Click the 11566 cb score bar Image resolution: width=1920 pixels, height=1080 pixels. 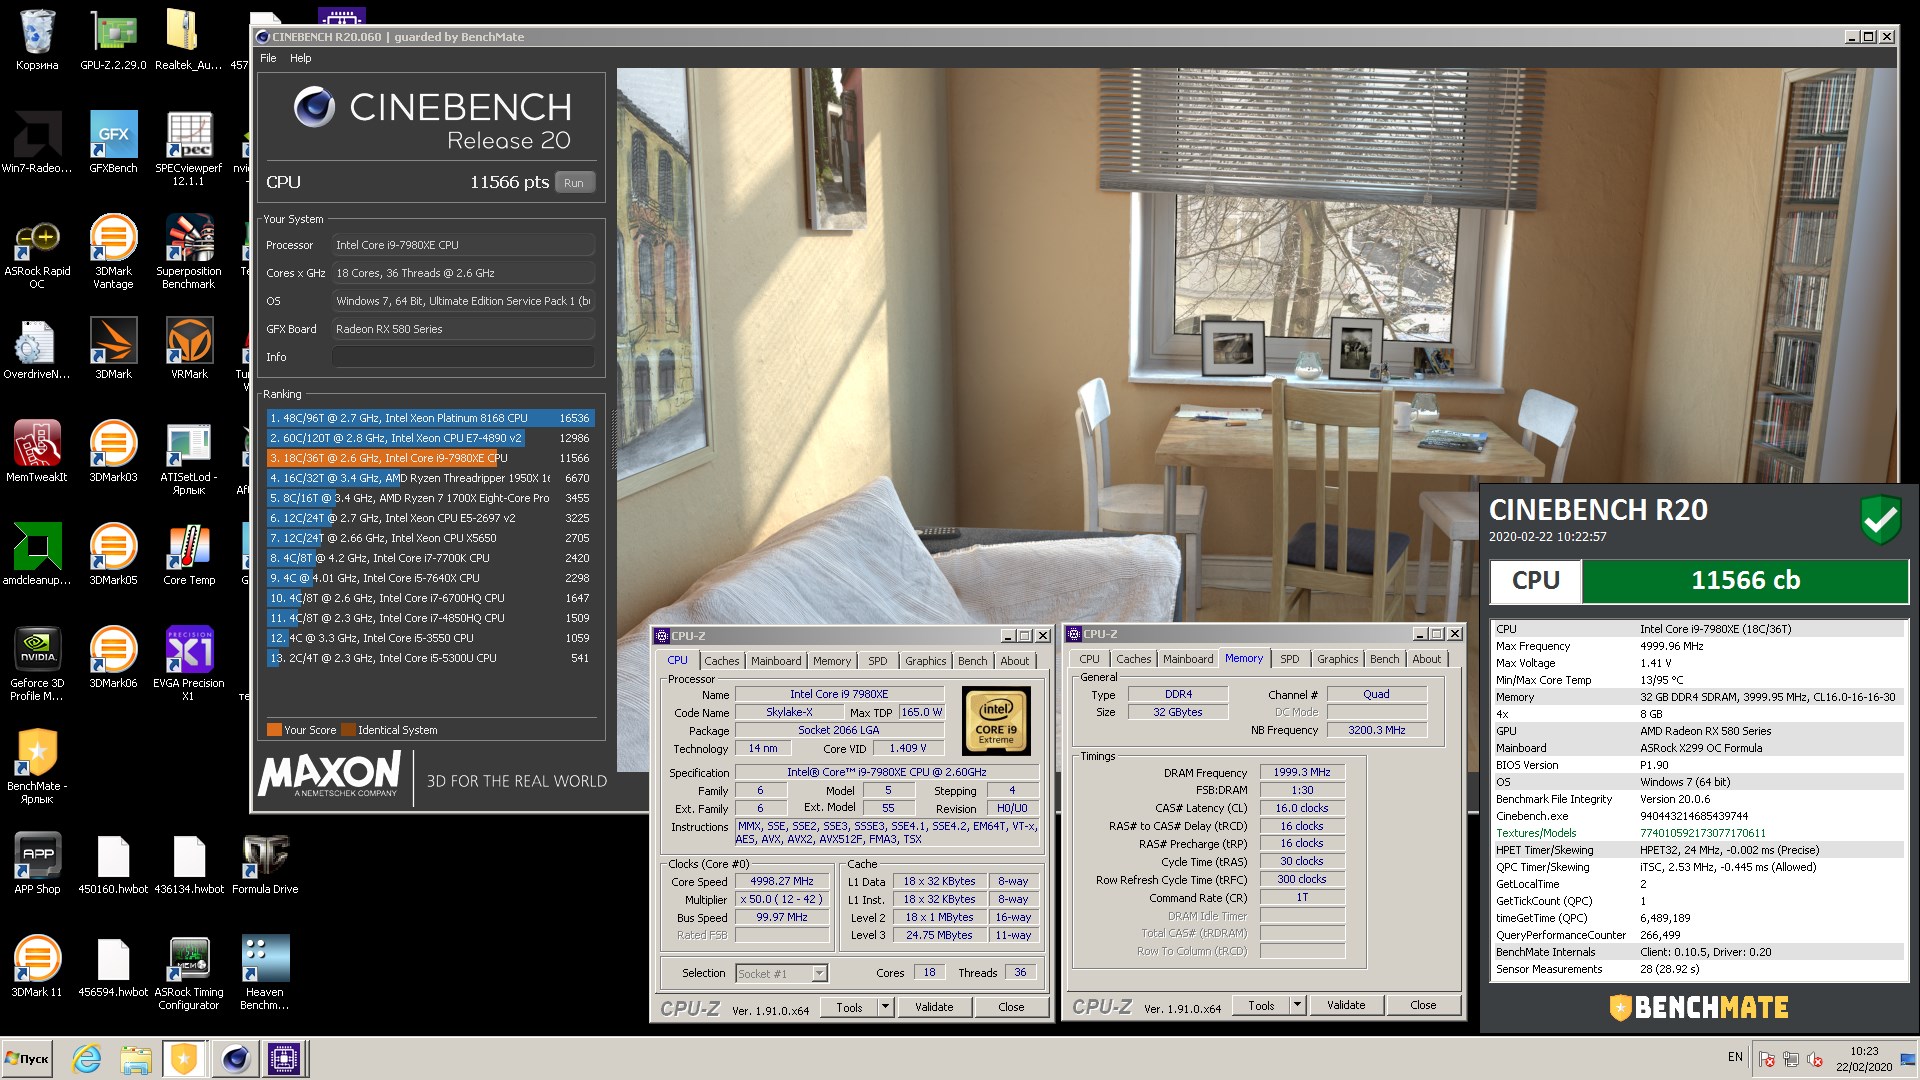1745,580
